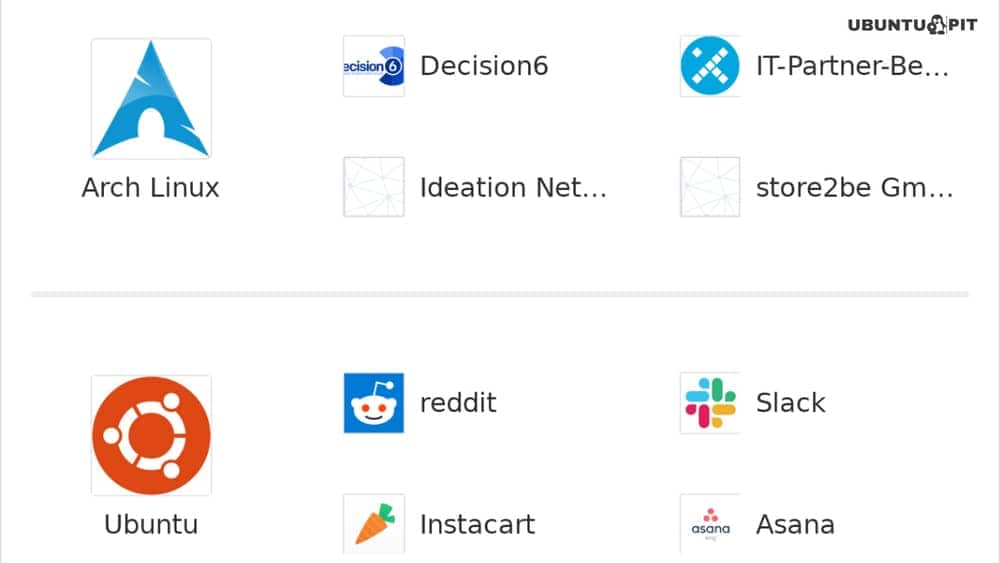Click the Ubuntu text label
The image size is (1000, 563).
coord(151,524)
